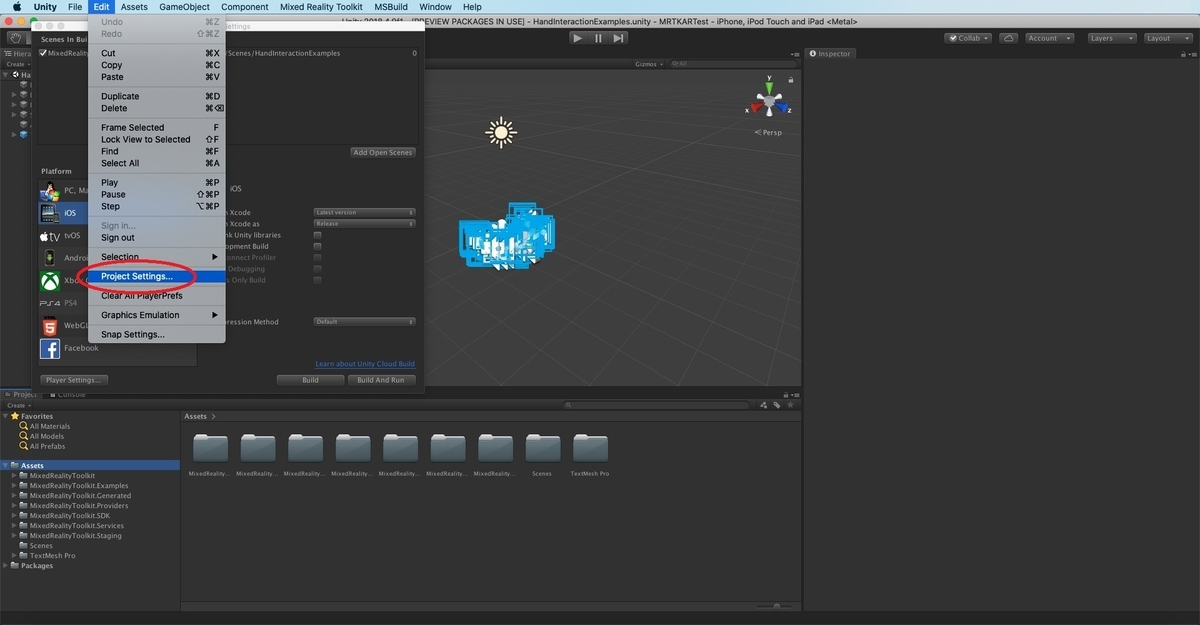
Task: Click the sun directional light gizmo
Action: (500, 132)
